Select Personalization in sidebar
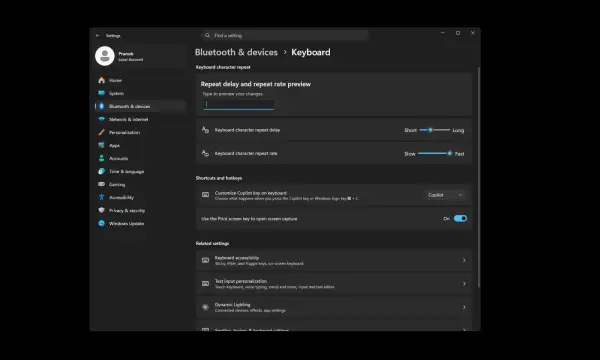This screenshot has width=600, height=360. [140, 132]
